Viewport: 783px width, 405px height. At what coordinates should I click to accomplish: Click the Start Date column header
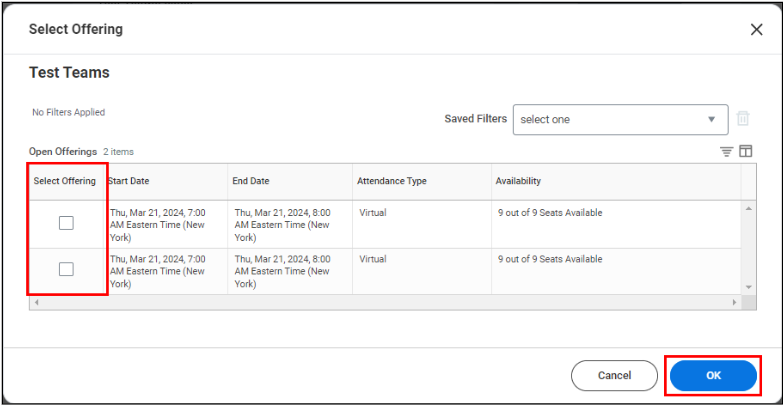(129, 181)
